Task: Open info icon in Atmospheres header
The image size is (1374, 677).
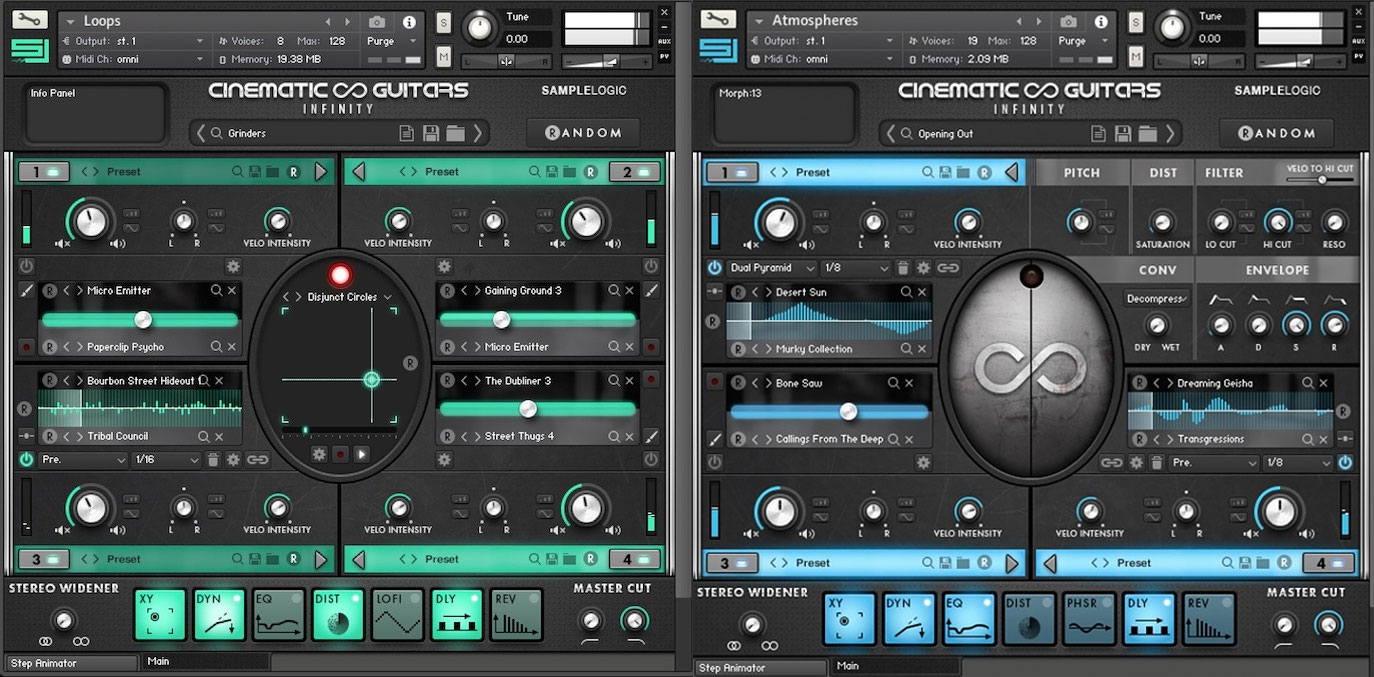Action: (1099, 22)
